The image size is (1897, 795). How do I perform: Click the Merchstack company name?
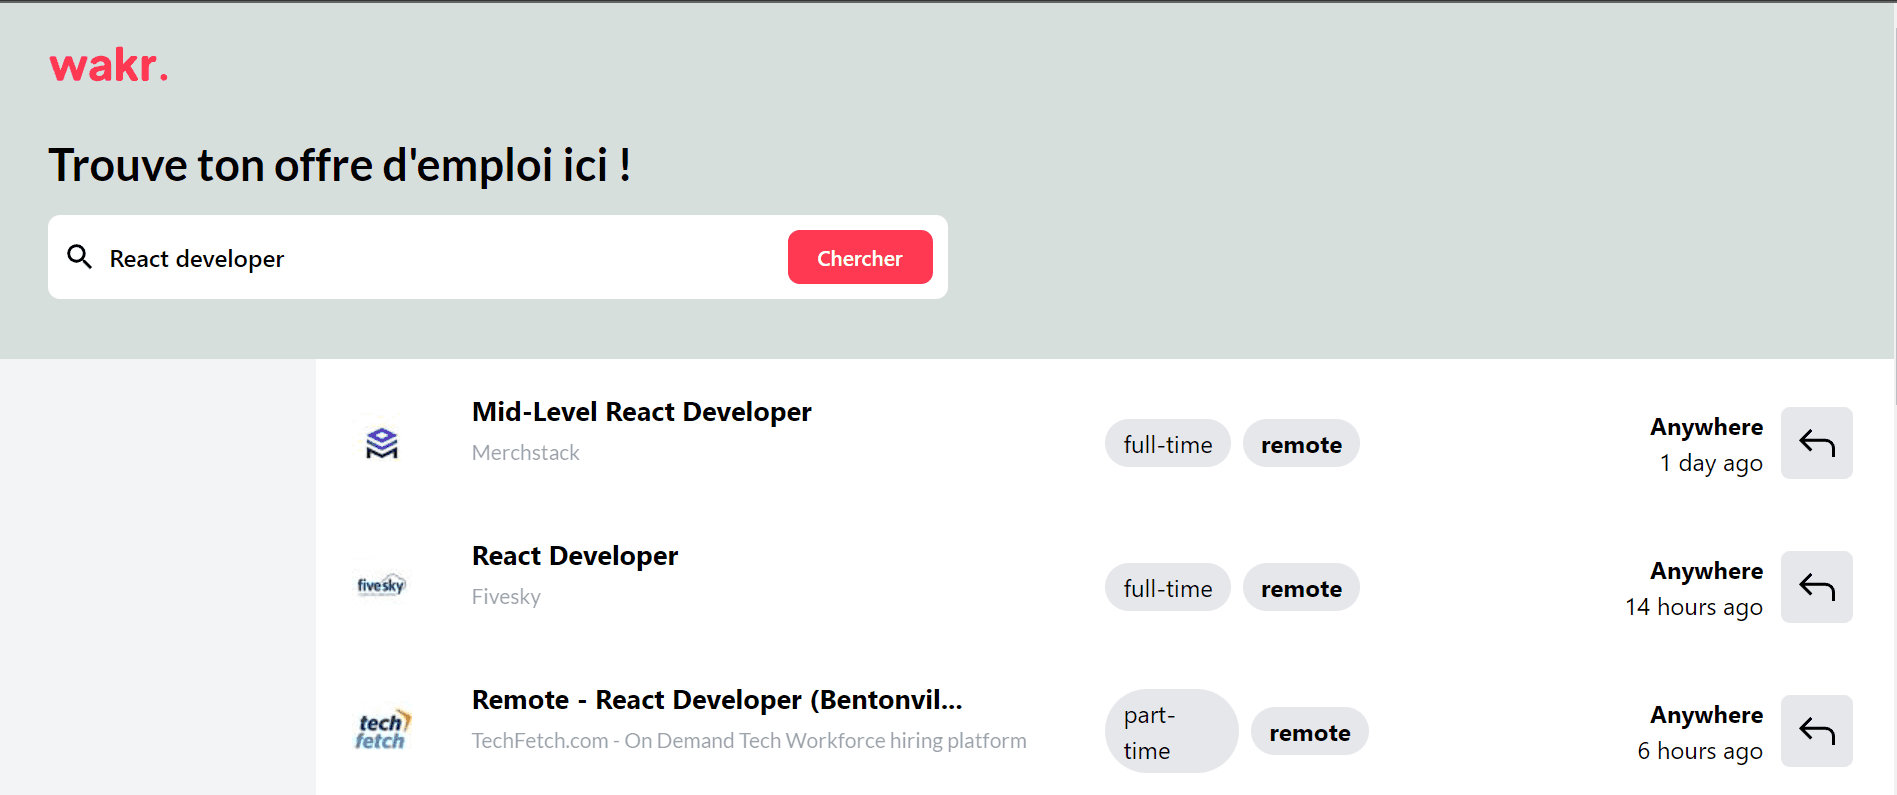point(525,453)
